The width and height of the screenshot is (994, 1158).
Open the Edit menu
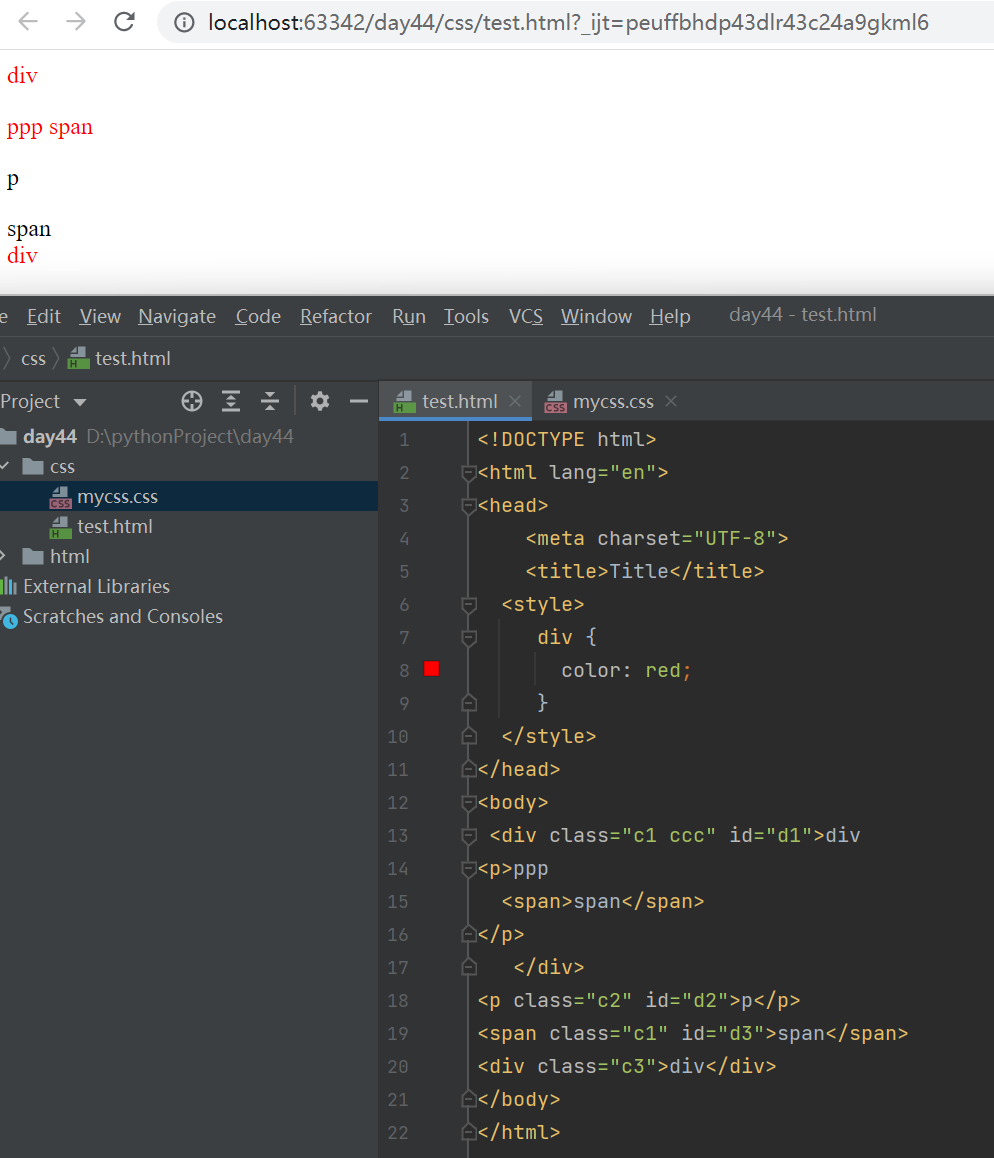44,316
